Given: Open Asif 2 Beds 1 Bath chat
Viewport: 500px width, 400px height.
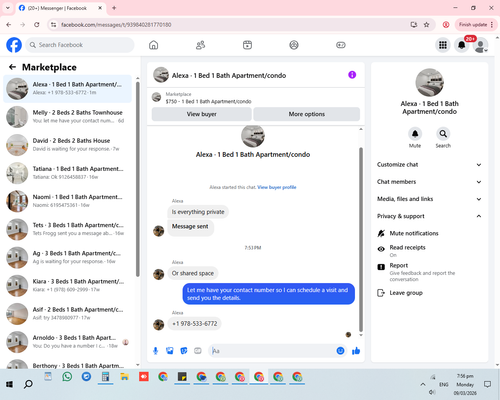Looking at the screenshot, I should pos(67,314).
